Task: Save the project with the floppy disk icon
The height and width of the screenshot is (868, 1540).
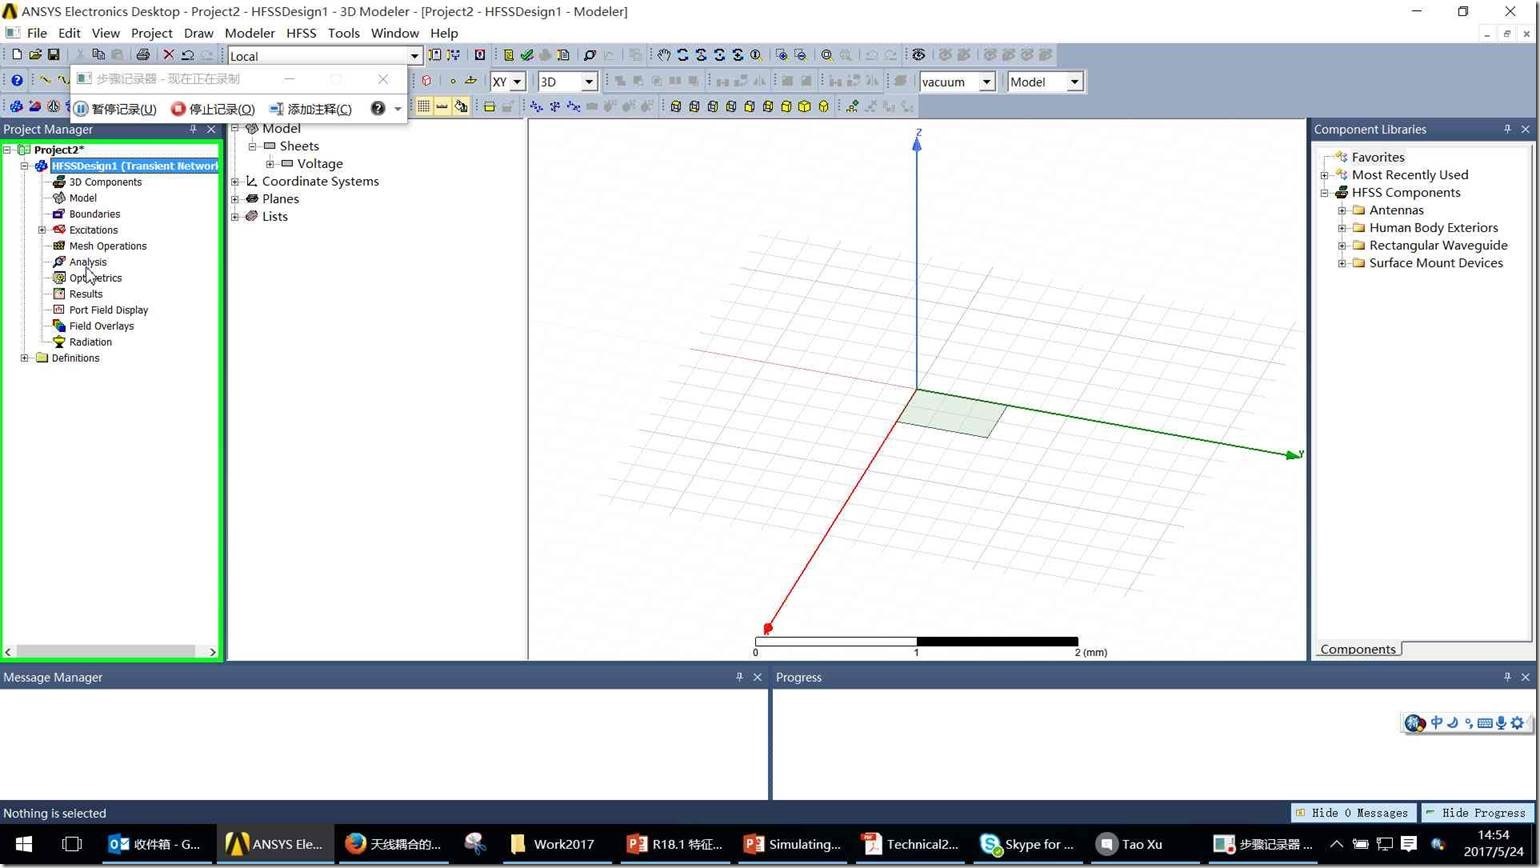Action: [x=53, y=55]
